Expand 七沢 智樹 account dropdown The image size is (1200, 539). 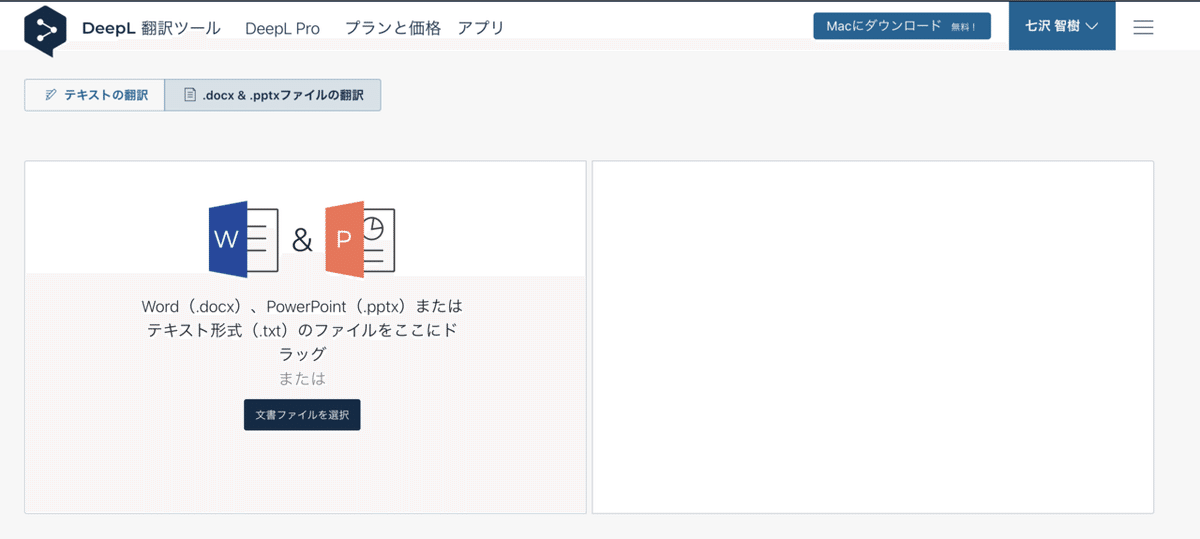tap(1062, 26)
